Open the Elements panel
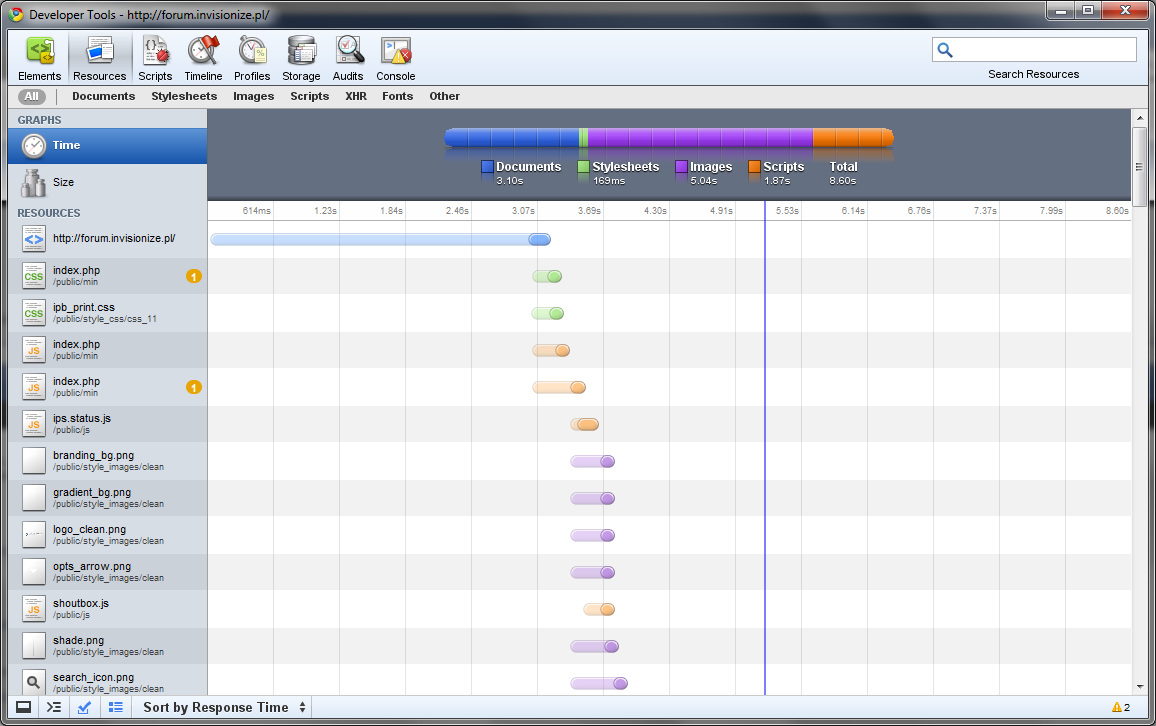This screenshot has height=726, width=1156. [40, 59]
